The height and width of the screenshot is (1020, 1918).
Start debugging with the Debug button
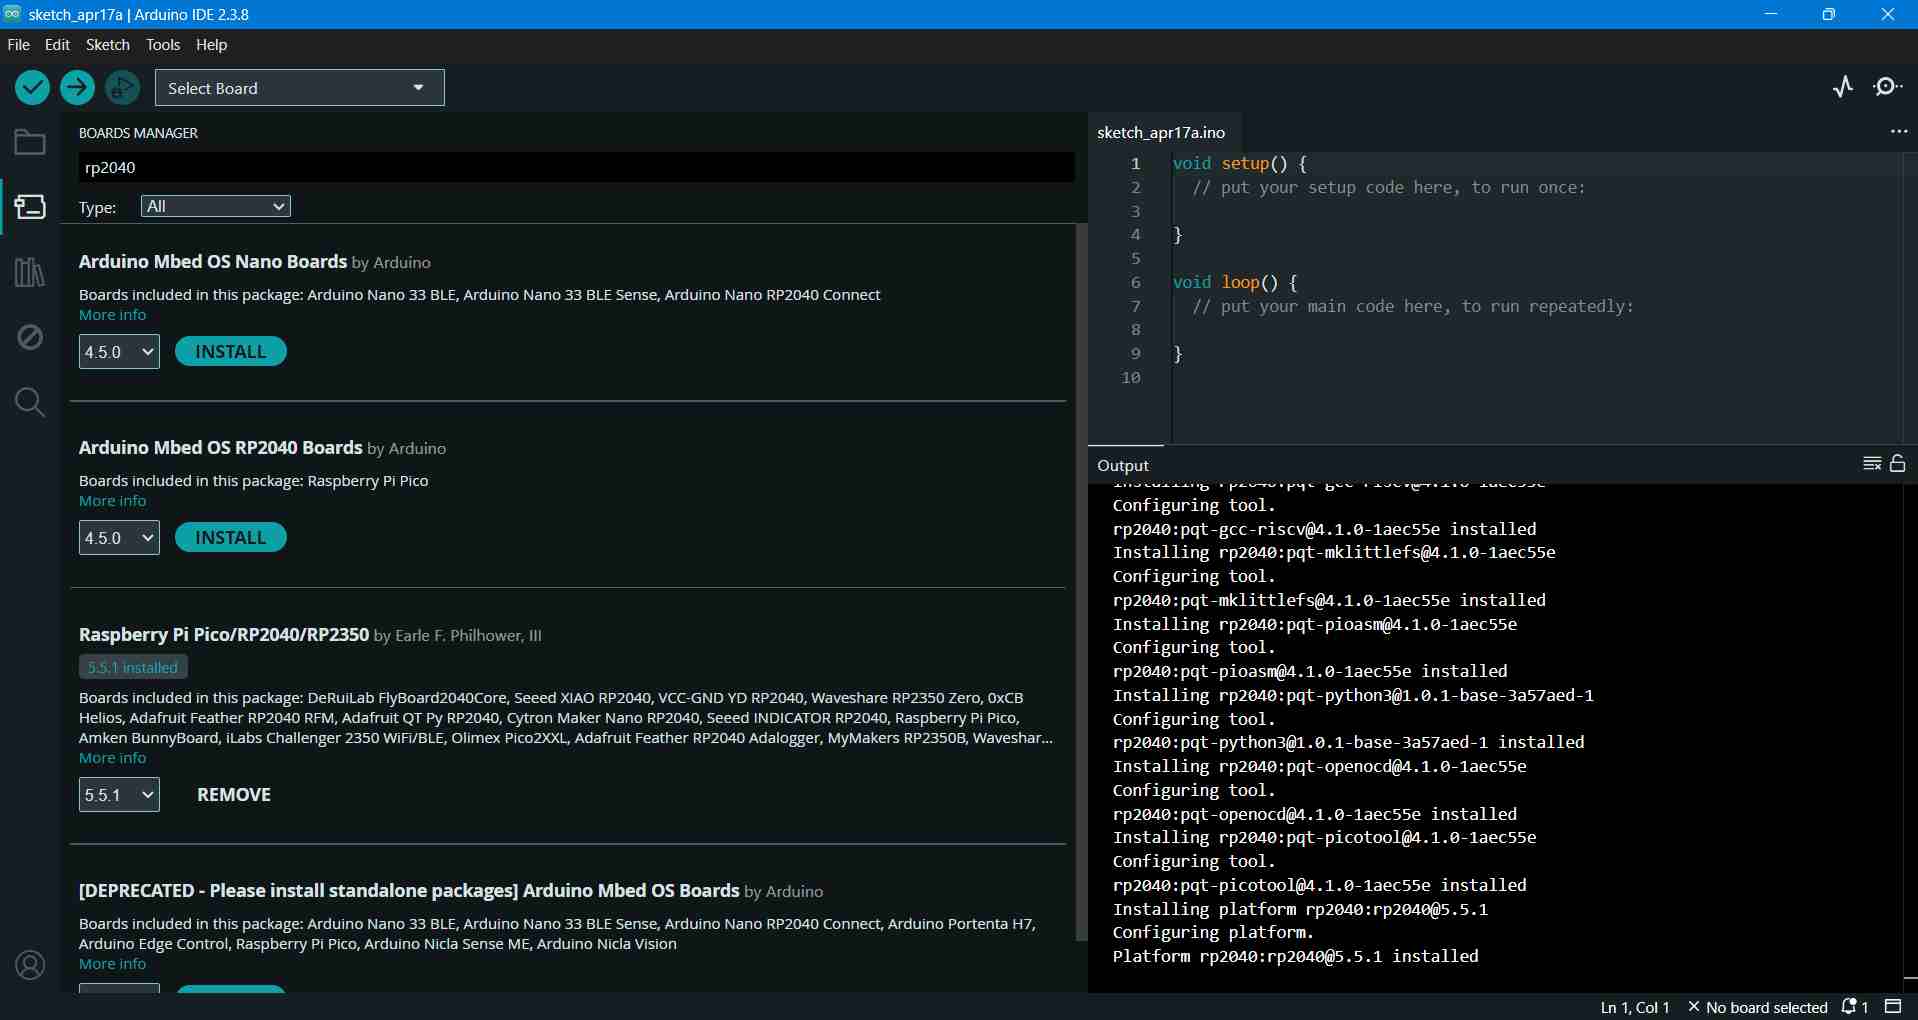coord(123,88)
